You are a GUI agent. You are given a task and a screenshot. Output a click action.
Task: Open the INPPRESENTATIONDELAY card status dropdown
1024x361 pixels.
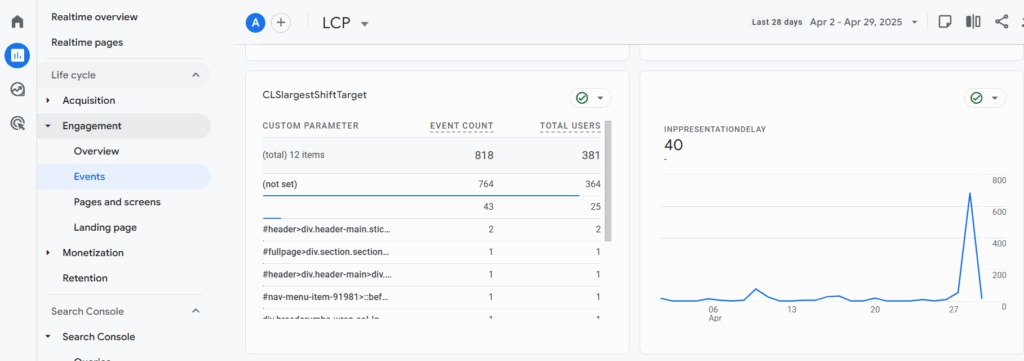coord(985,98)
